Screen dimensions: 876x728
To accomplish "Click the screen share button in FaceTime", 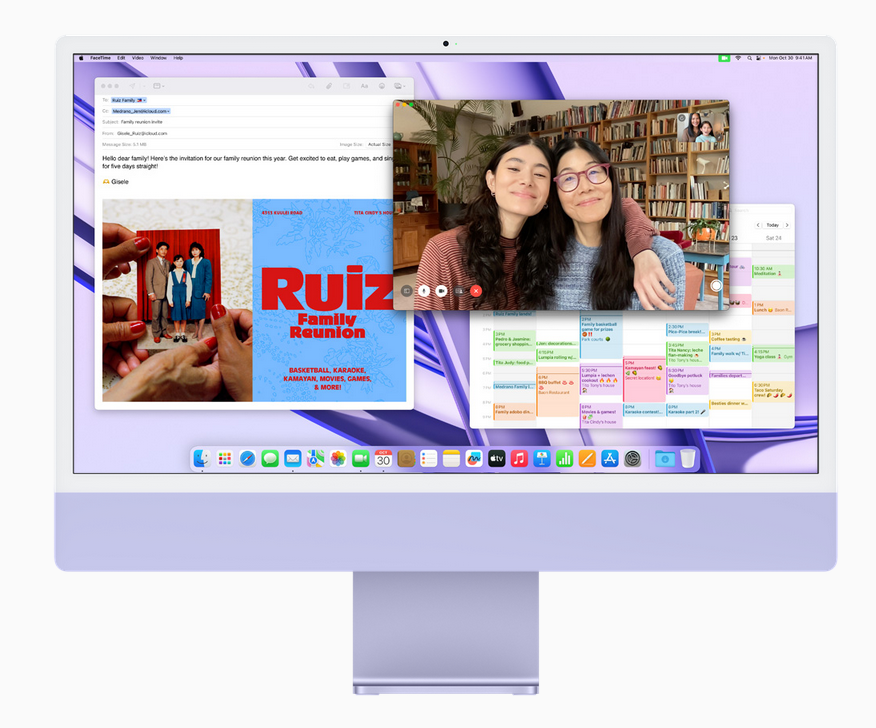I will (x=459, y=291).
